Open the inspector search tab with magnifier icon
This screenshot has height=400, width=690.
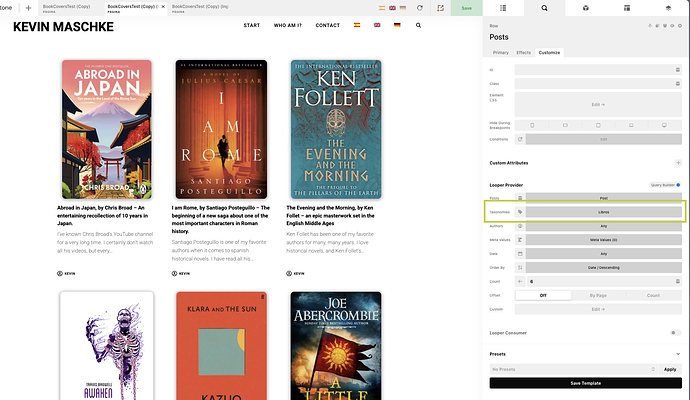point(544,7)
